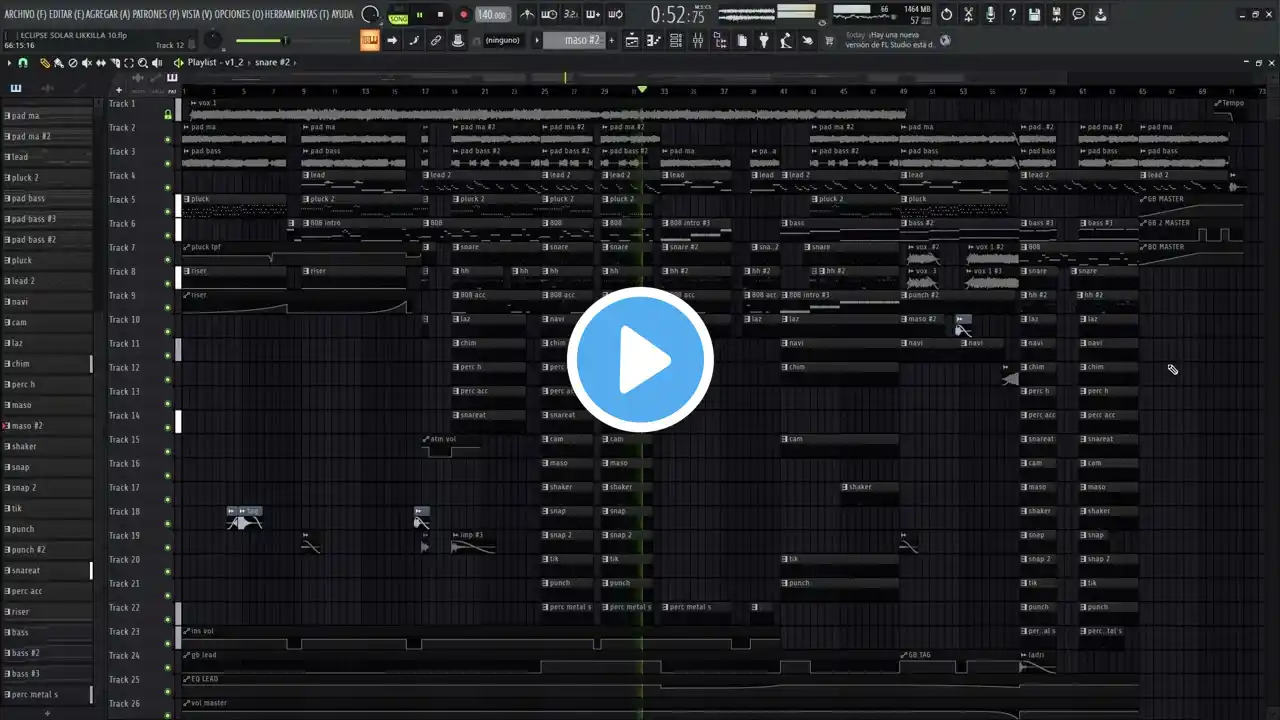
Task: Open the shopping cart content library
Action: pos(829,41)
